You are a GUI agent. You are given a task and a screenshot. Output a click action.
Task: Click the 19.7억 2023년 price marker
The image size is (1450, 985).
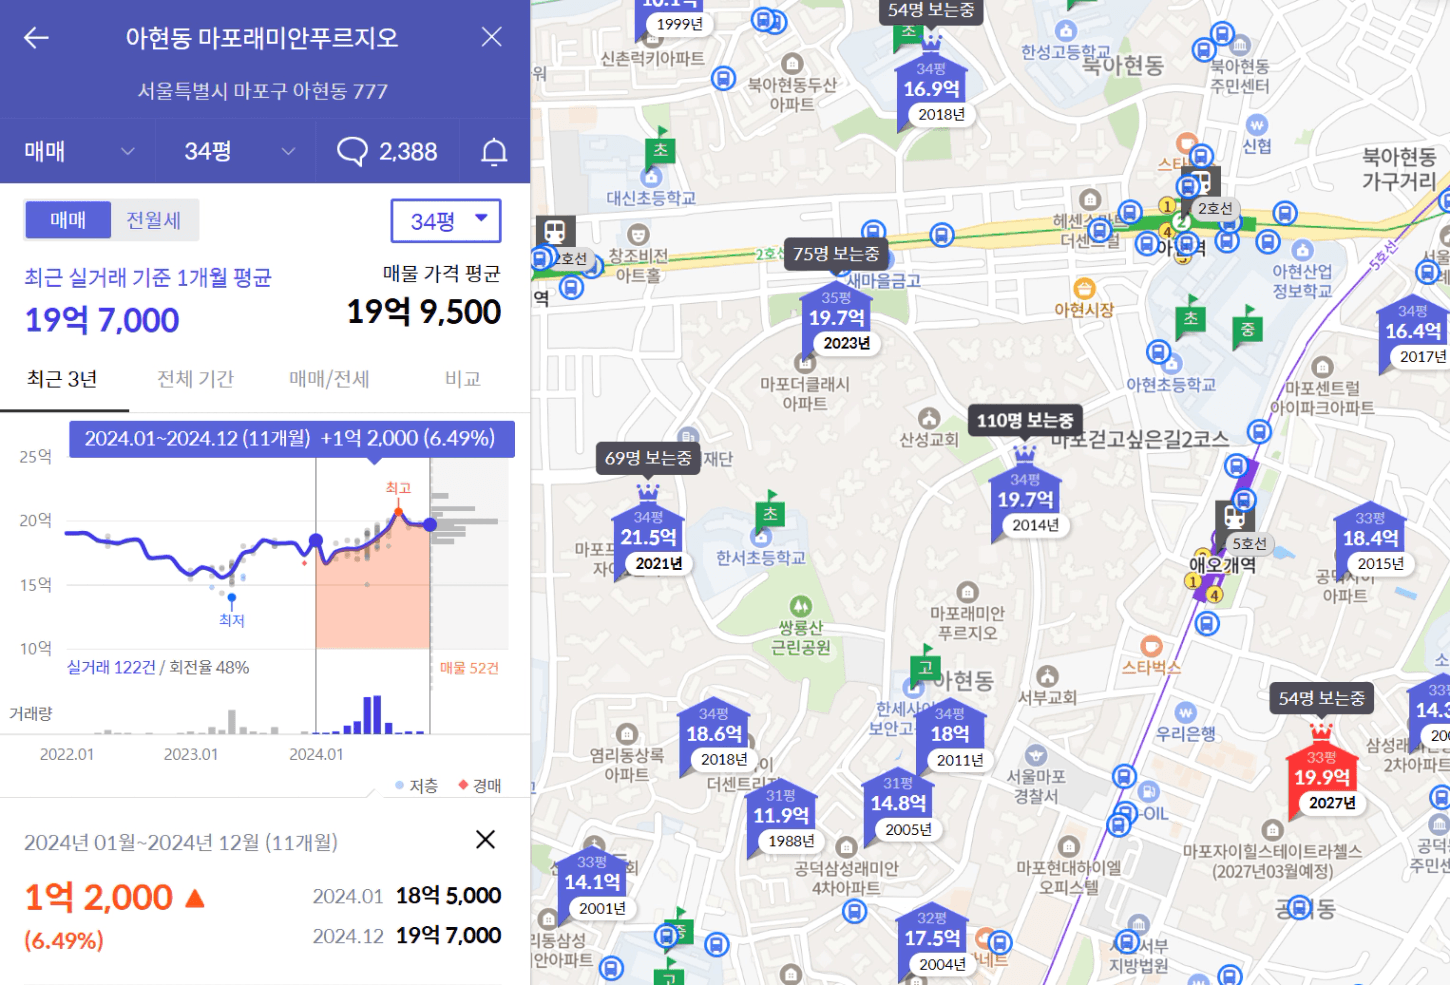coord(837,319)
